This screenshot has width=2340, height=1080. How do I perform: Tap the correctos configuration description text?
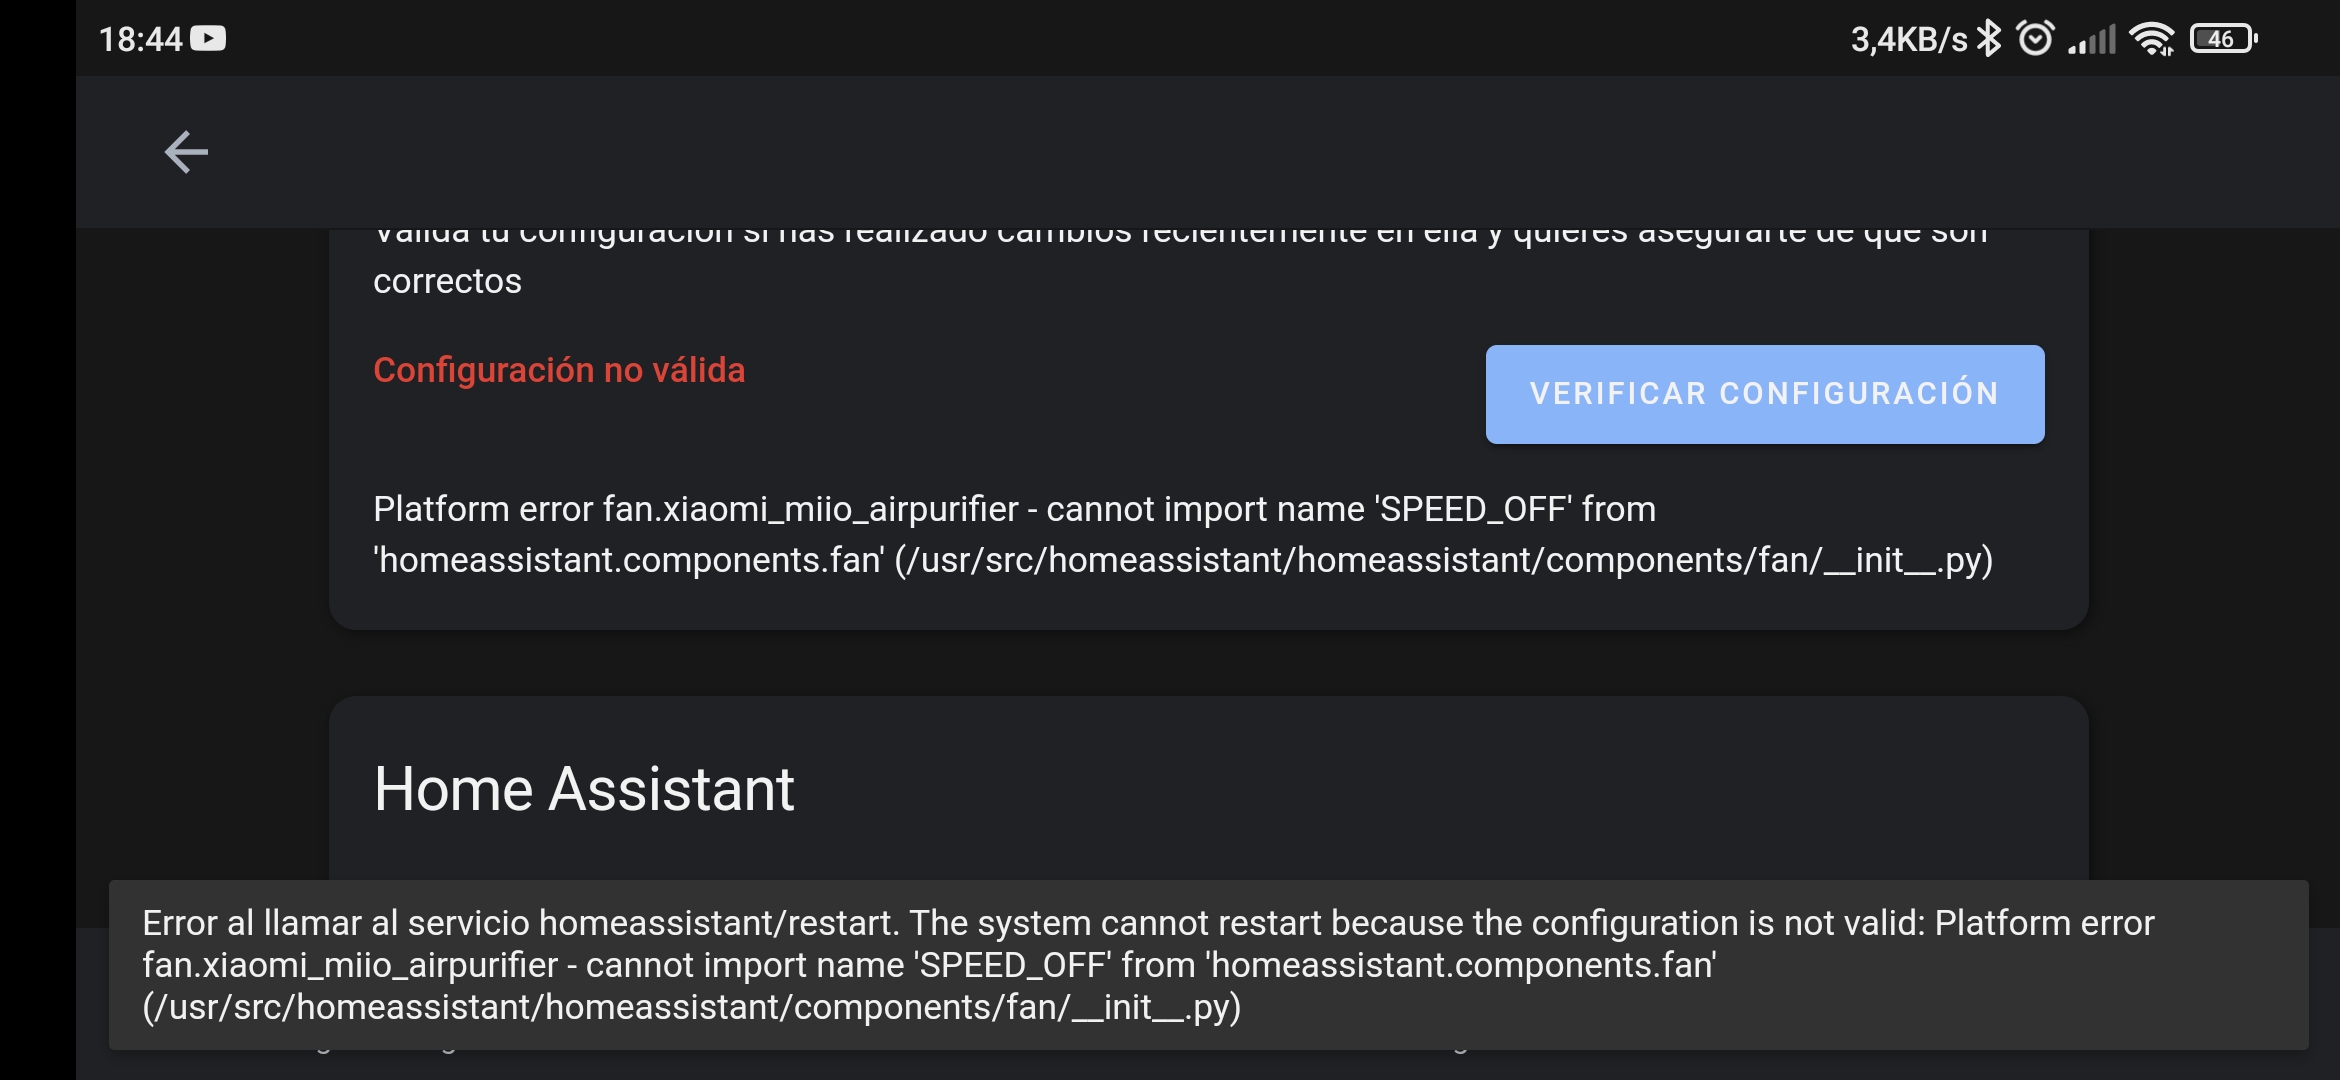(x=447, y=281)
